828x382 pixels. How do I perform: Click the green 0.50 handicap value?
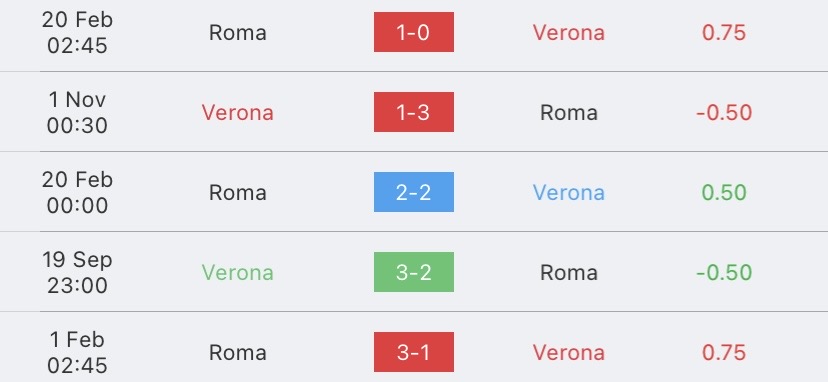coord(724,192)
